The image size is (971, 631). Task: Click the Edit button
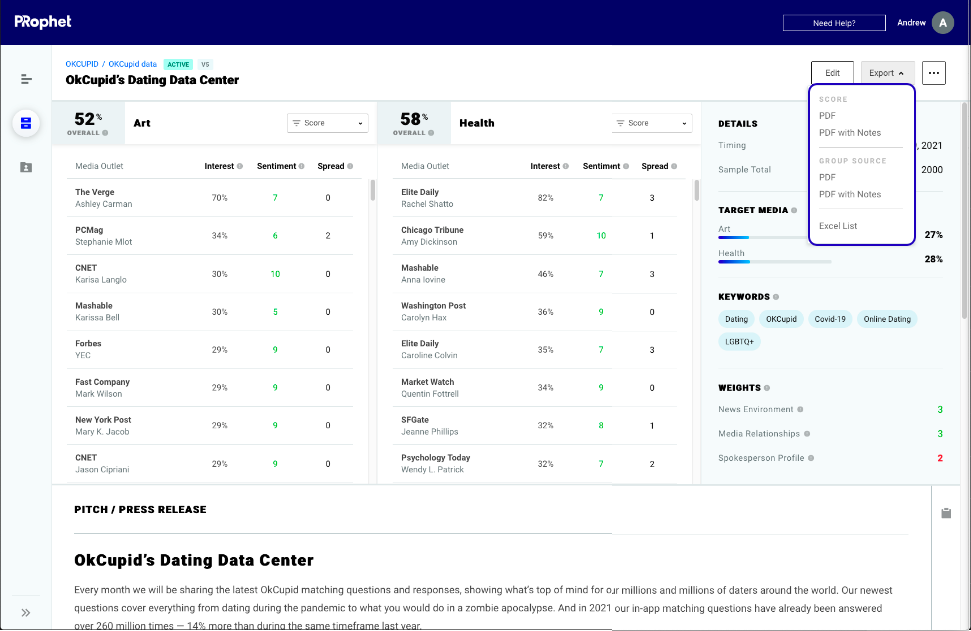coord(832,73)
